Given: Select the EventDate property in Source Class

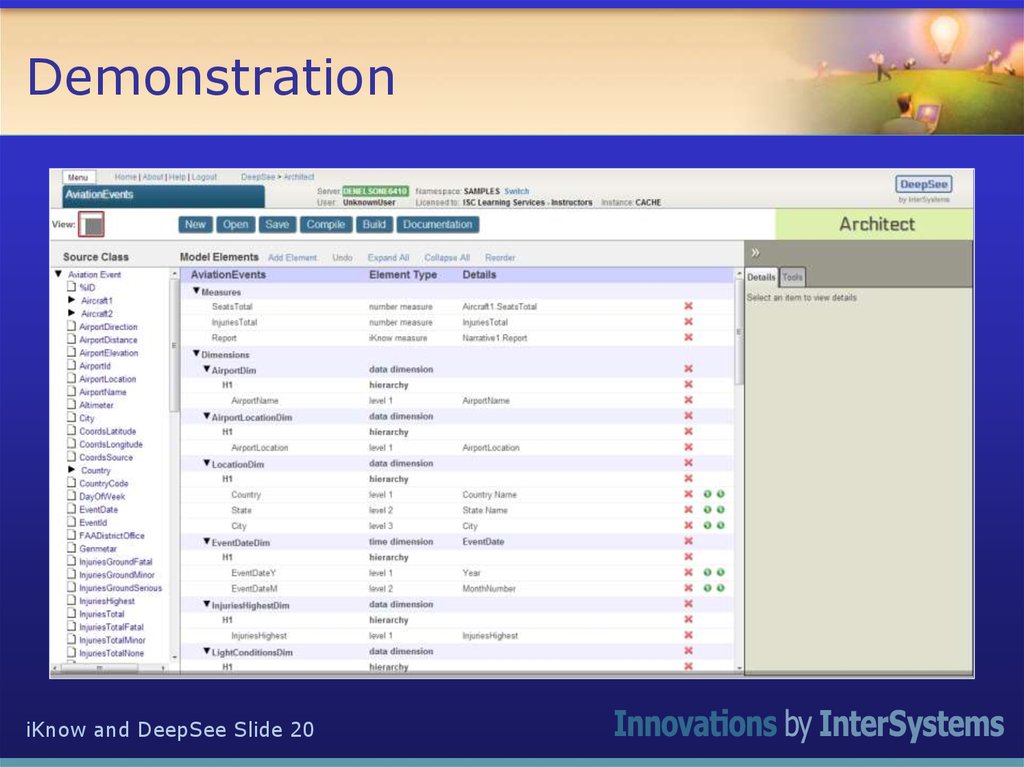Looking at the screenshot, I should pos(98,510).
